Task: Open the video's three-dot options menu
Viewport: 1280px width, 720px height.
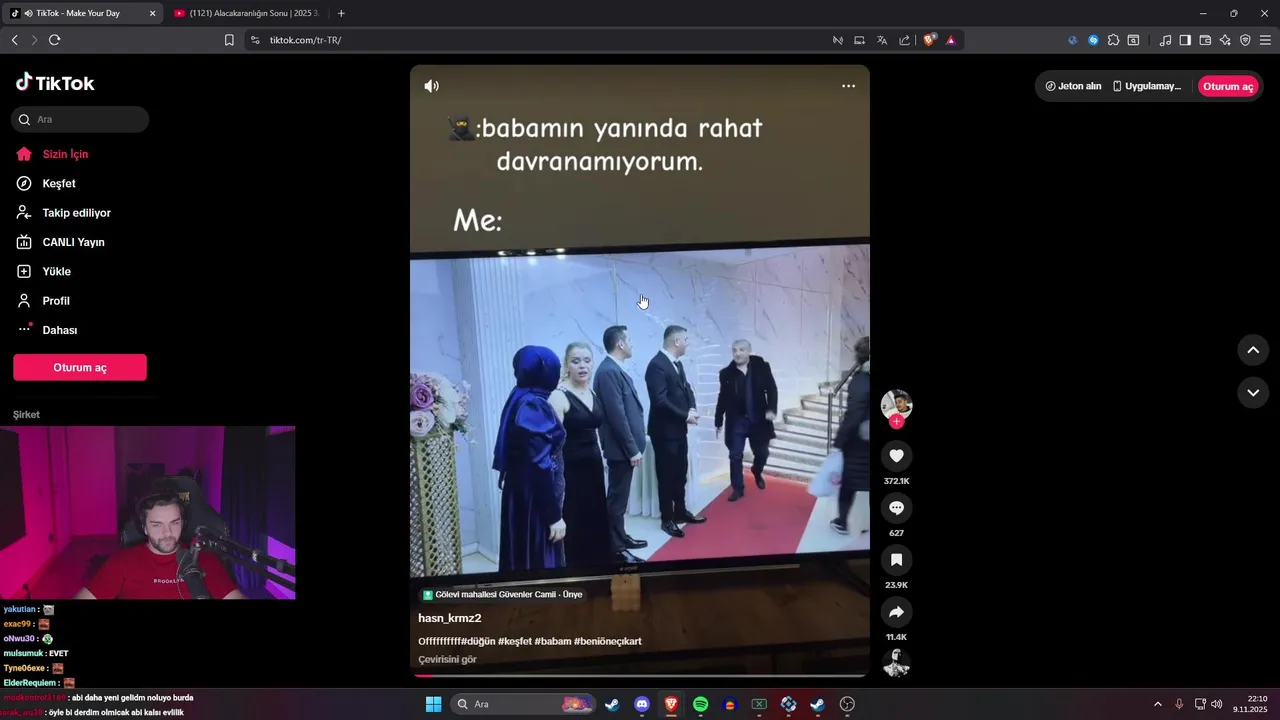Action: (x=848, y=86)
